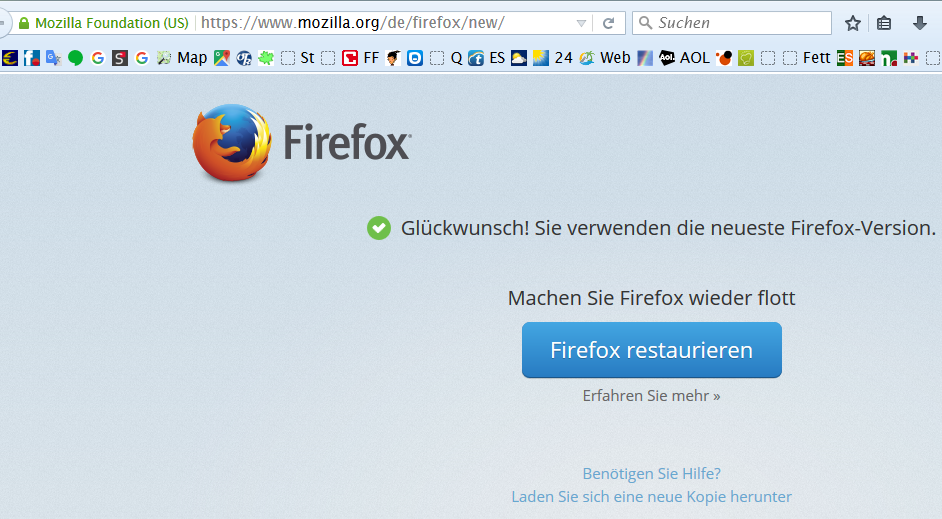
Task: Open the Google Translate bookmark icon
Action: tap(53, 58)
